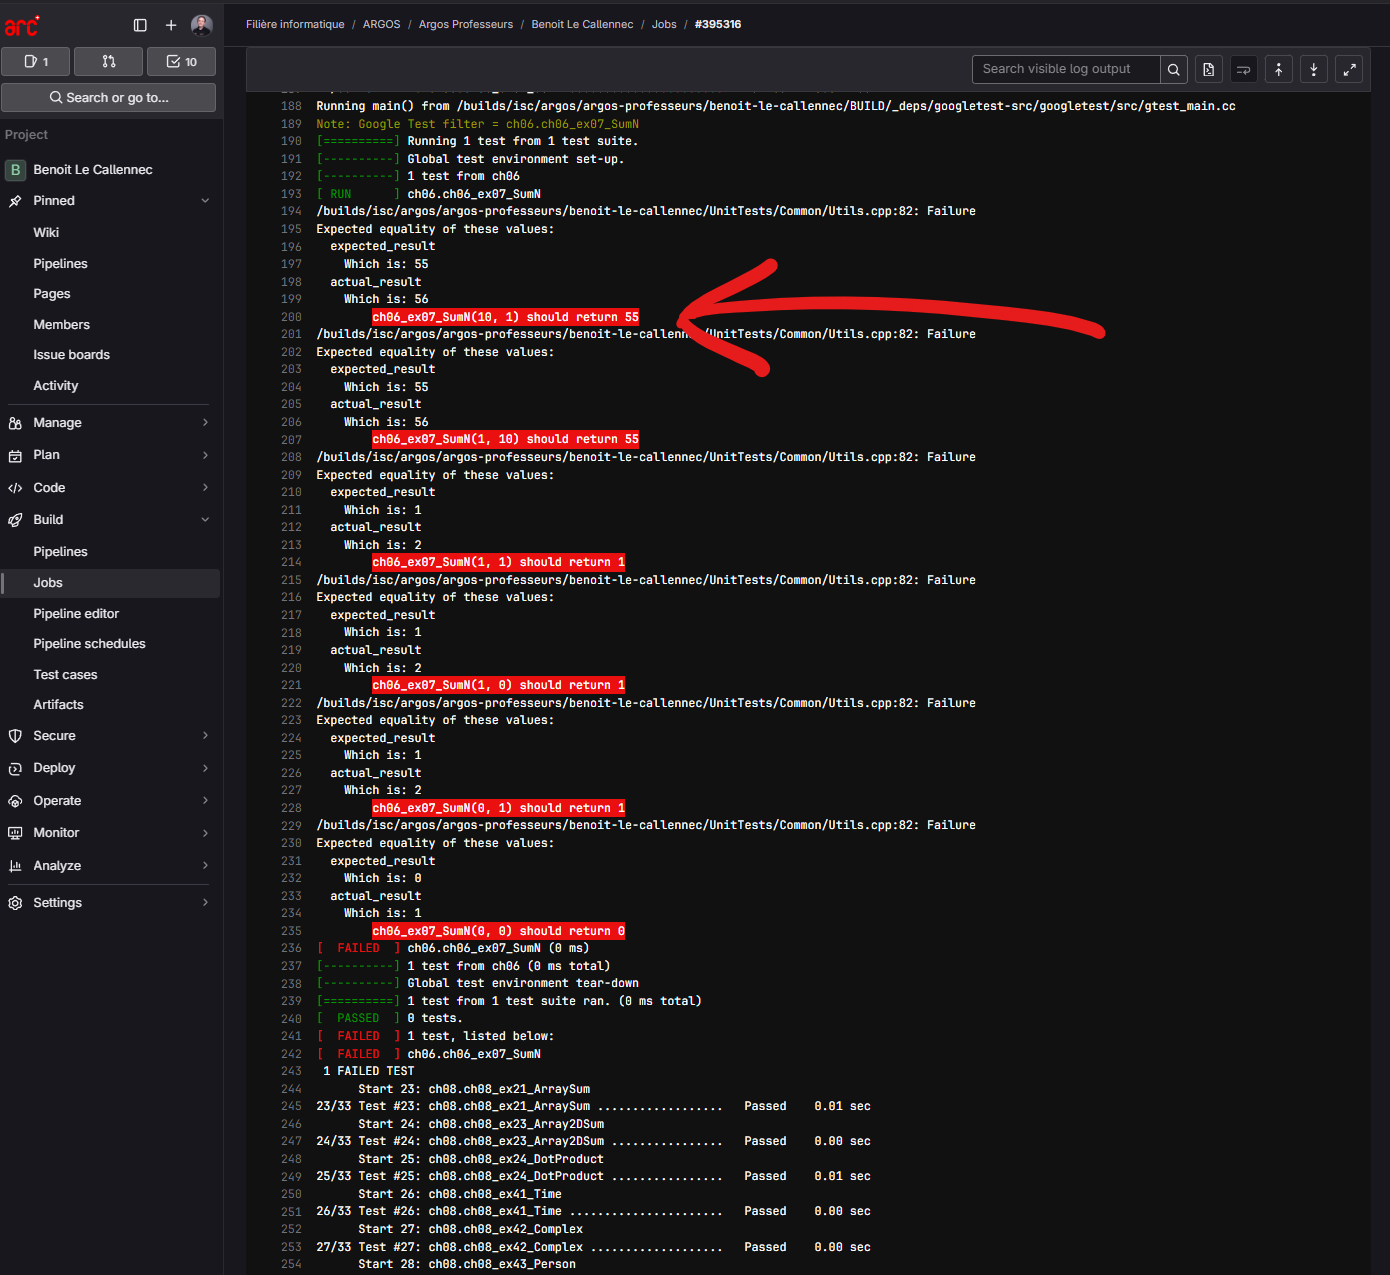Open the to-do list showing 10
1390x1275 pixels.
point(181,62)
